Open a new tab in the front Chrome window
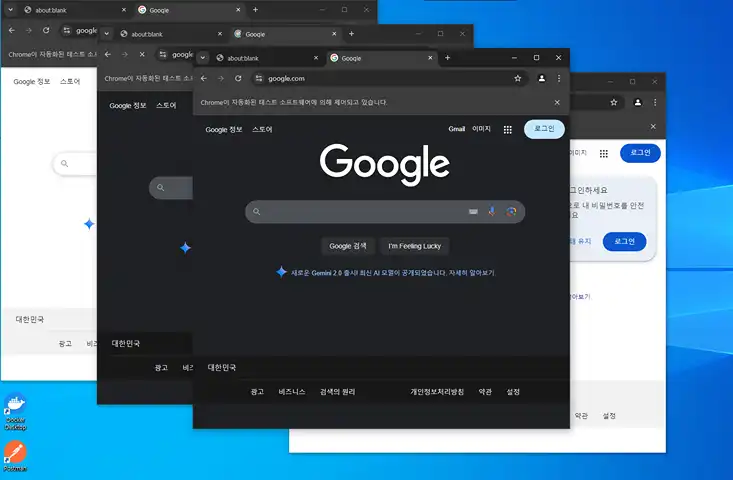 click(x=447, y=57)
